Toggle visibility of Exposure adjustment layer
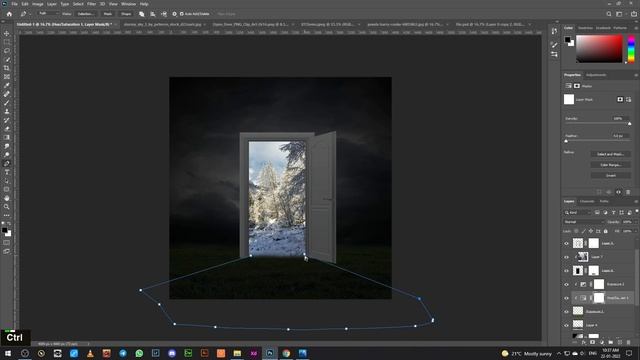640x360 pixels. (567, 284)
